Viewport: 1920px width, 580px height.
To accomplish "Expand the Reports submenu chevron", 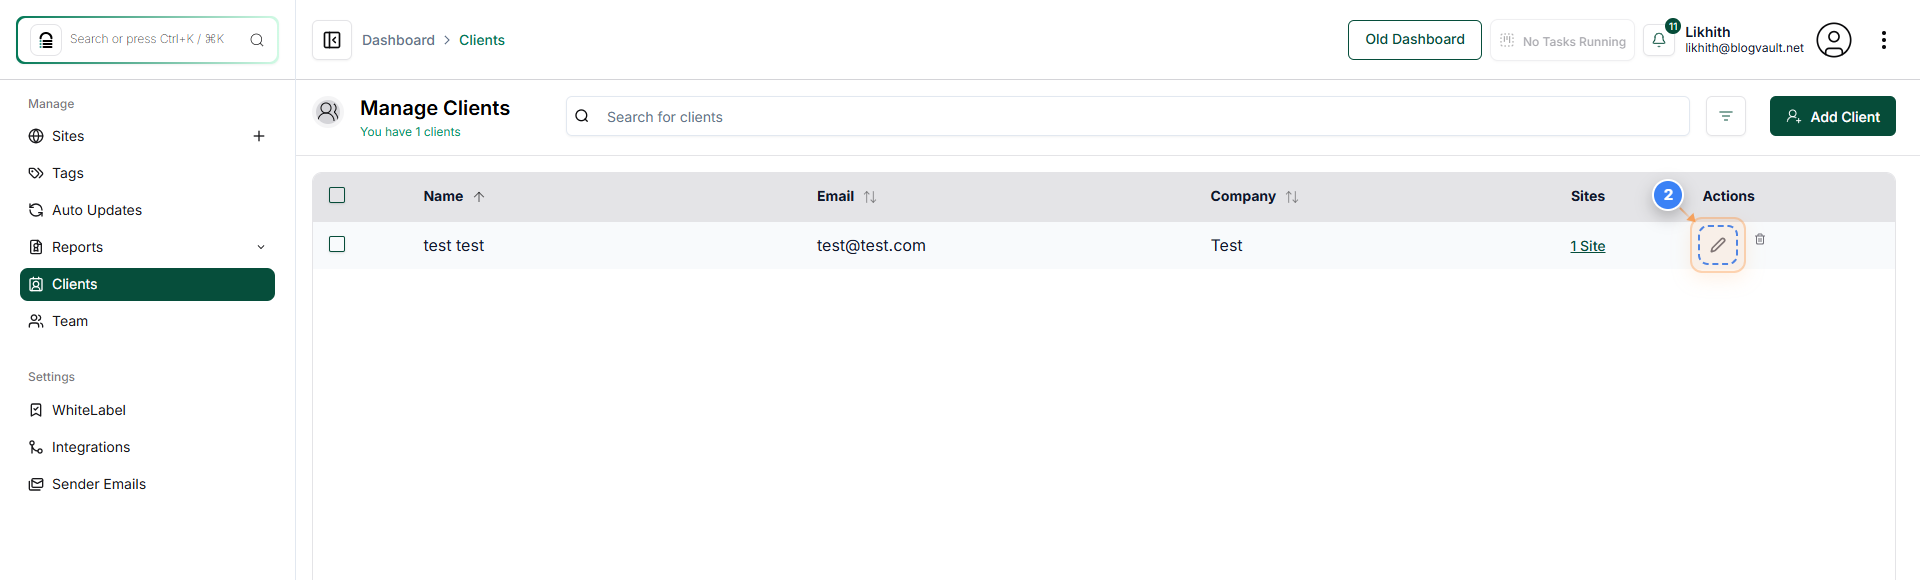I will 261,247.
